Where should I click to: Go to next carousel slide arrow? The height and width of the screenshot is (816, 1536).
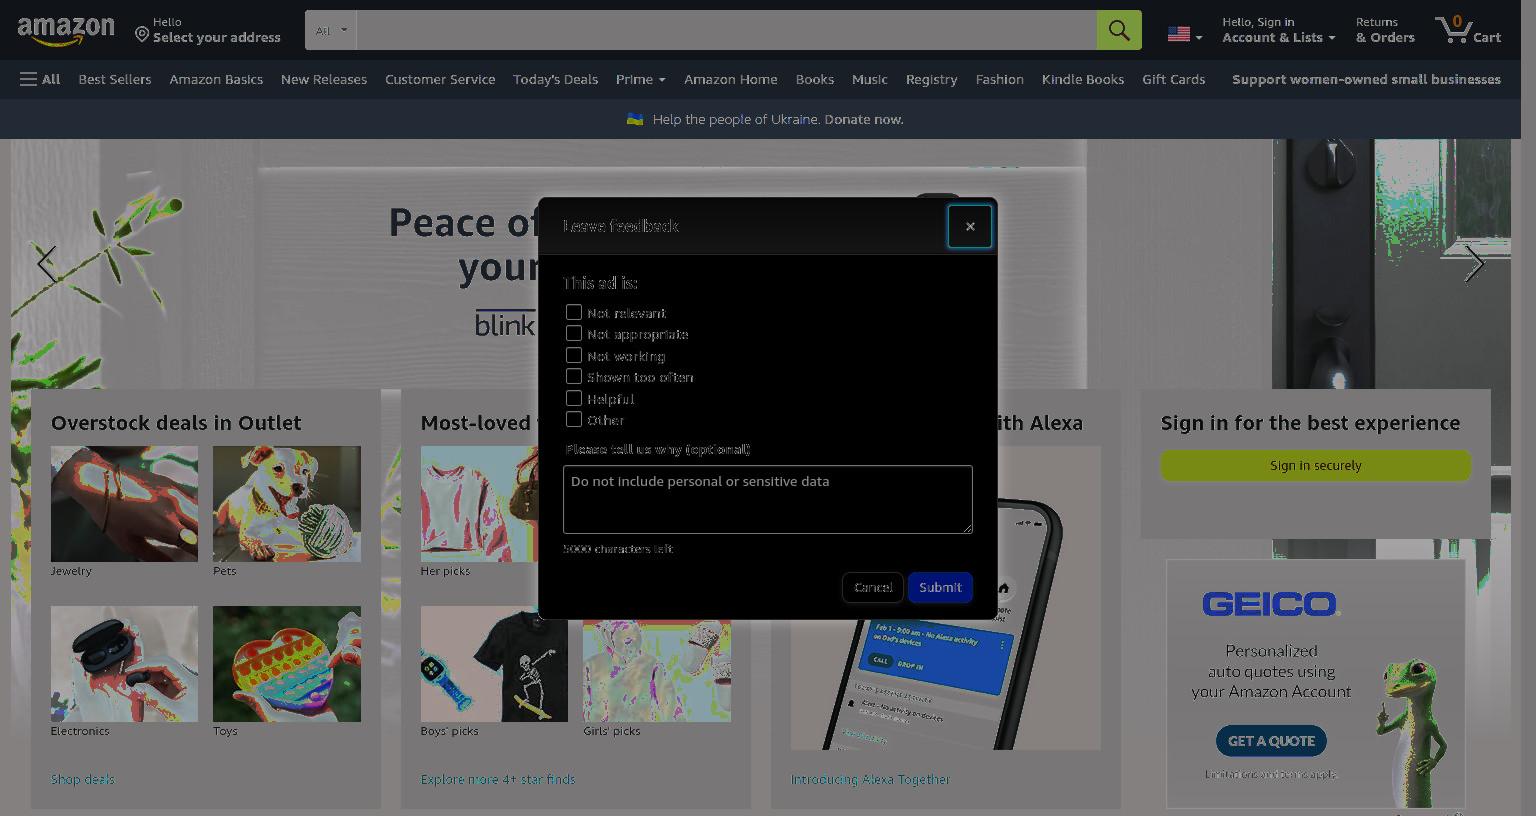[1474, 264]
